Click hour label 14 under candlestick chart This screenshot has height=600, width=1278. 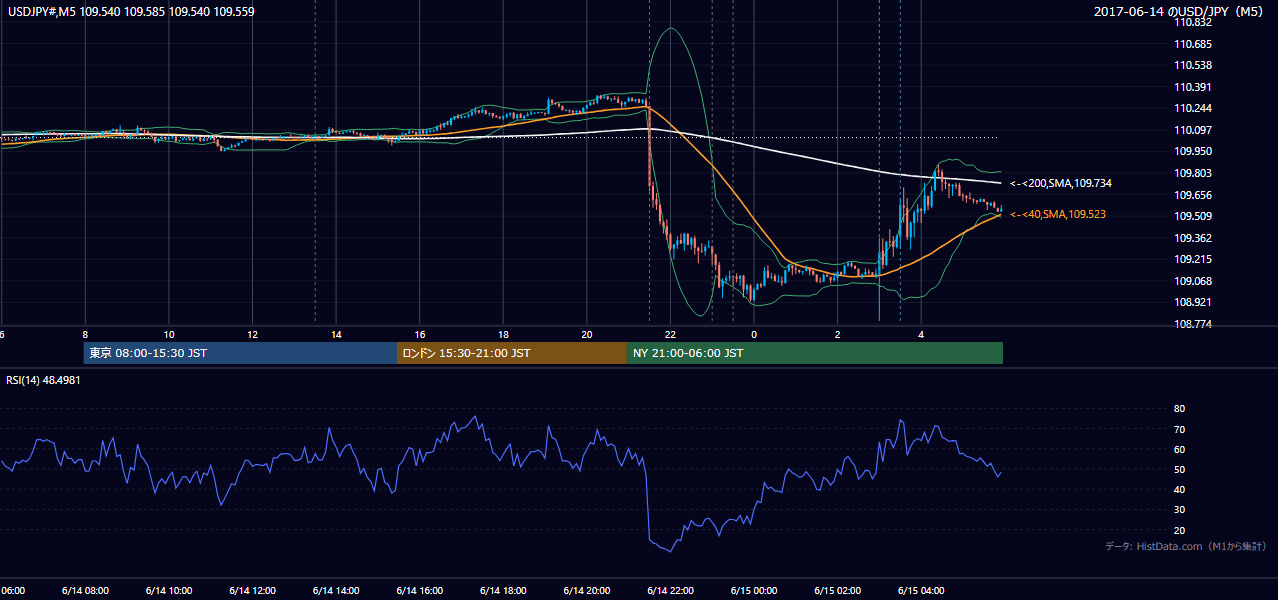click(336, 334)
